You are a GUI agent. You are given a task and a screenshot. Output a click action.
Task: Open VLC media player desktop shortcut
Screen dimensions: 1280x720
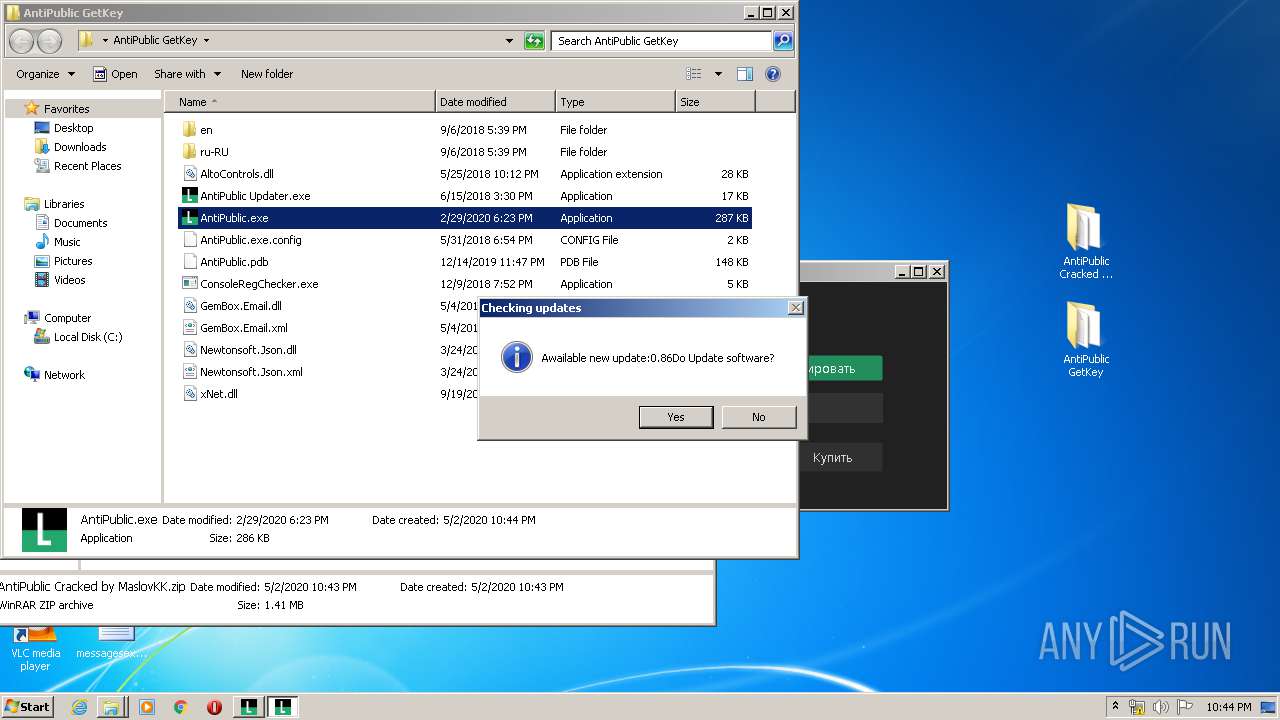[x=36, y=648]
